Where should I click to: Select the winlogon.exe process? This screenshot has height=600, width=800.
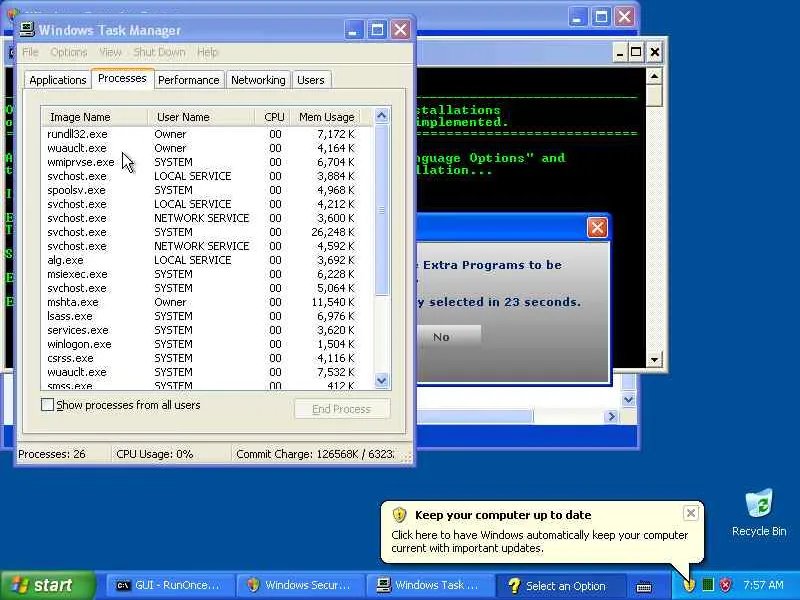point(207,344)
